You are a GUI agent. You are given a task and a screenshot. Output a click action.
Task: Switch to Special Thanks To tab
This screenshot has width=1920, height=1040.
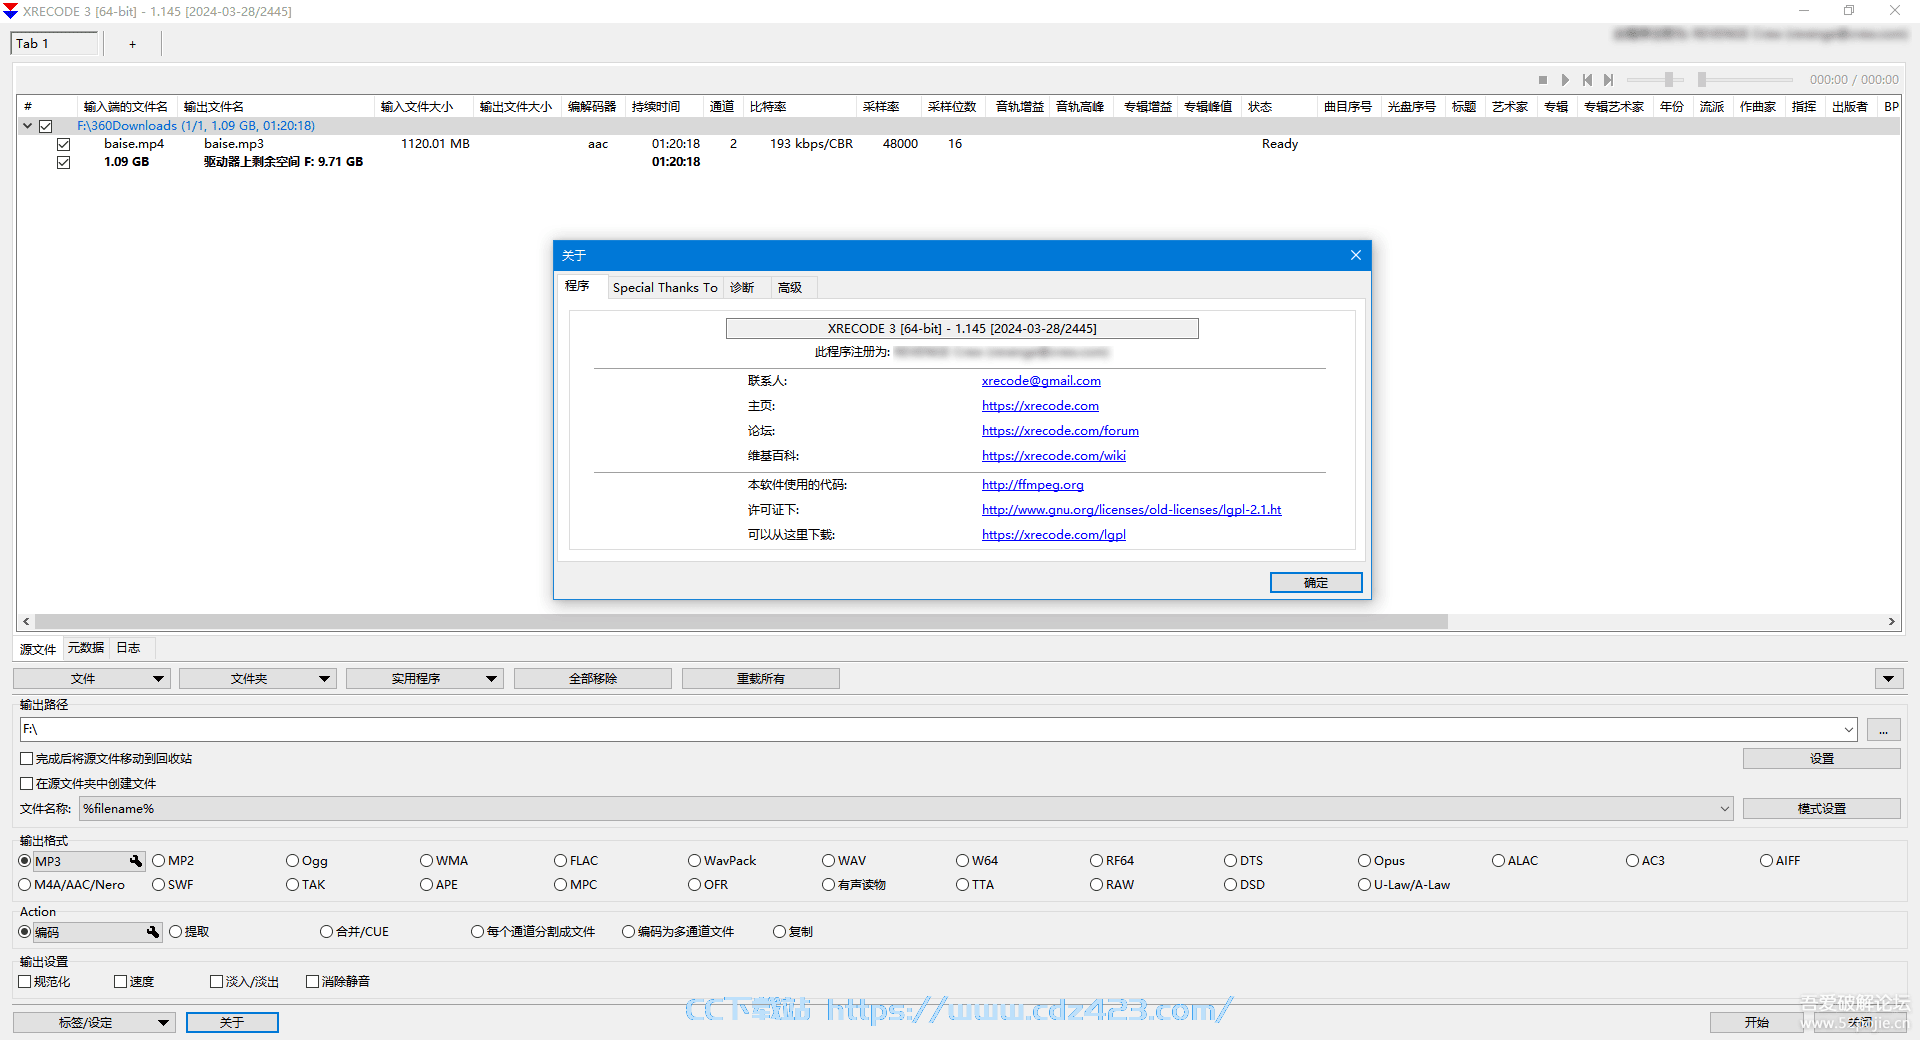665,288
